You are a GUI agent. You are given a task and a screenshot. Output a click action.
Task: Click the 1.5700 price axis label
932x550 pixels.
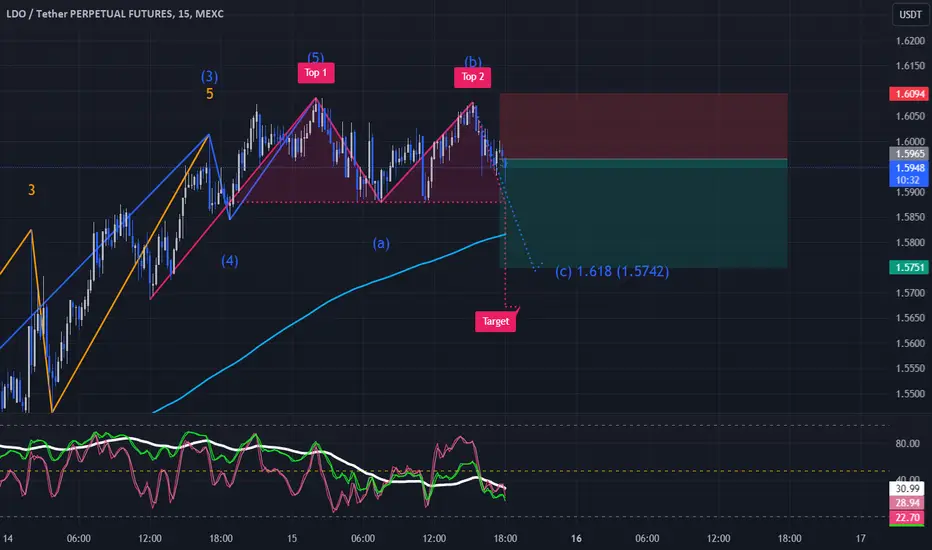pos(910,293)
